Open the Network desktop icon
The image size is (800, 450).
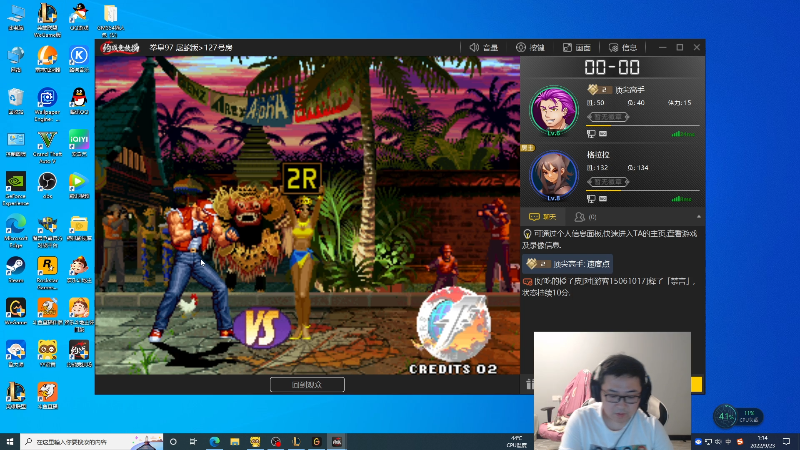pyautogui.click(x=16, y=59)
